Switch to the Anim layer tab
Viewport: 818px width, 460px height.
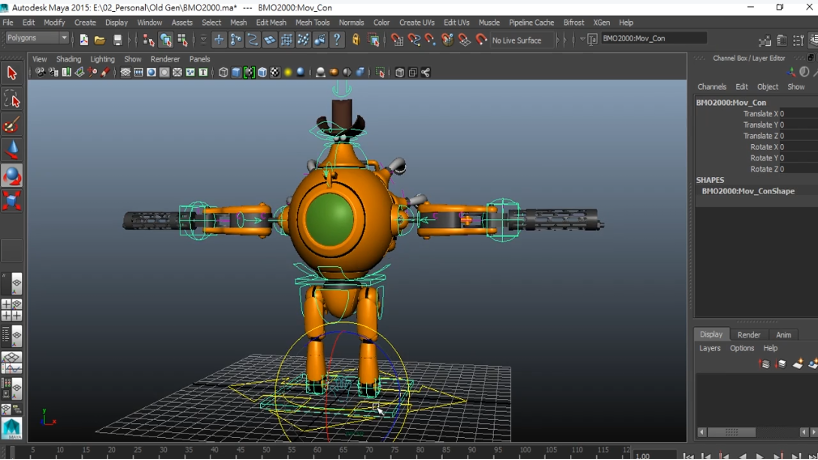pos(784,335)
